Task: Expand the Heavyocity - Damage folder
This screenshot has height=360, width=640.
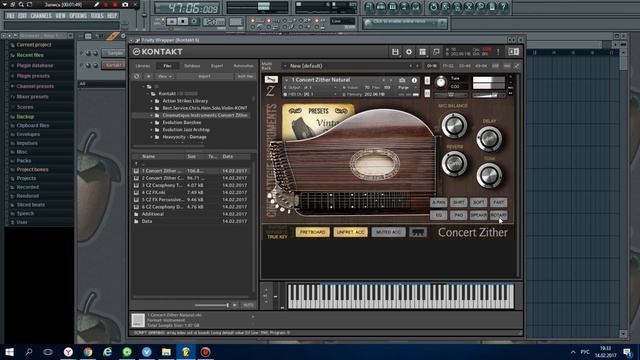Action: pyautogui.click(x=151, y=137)
